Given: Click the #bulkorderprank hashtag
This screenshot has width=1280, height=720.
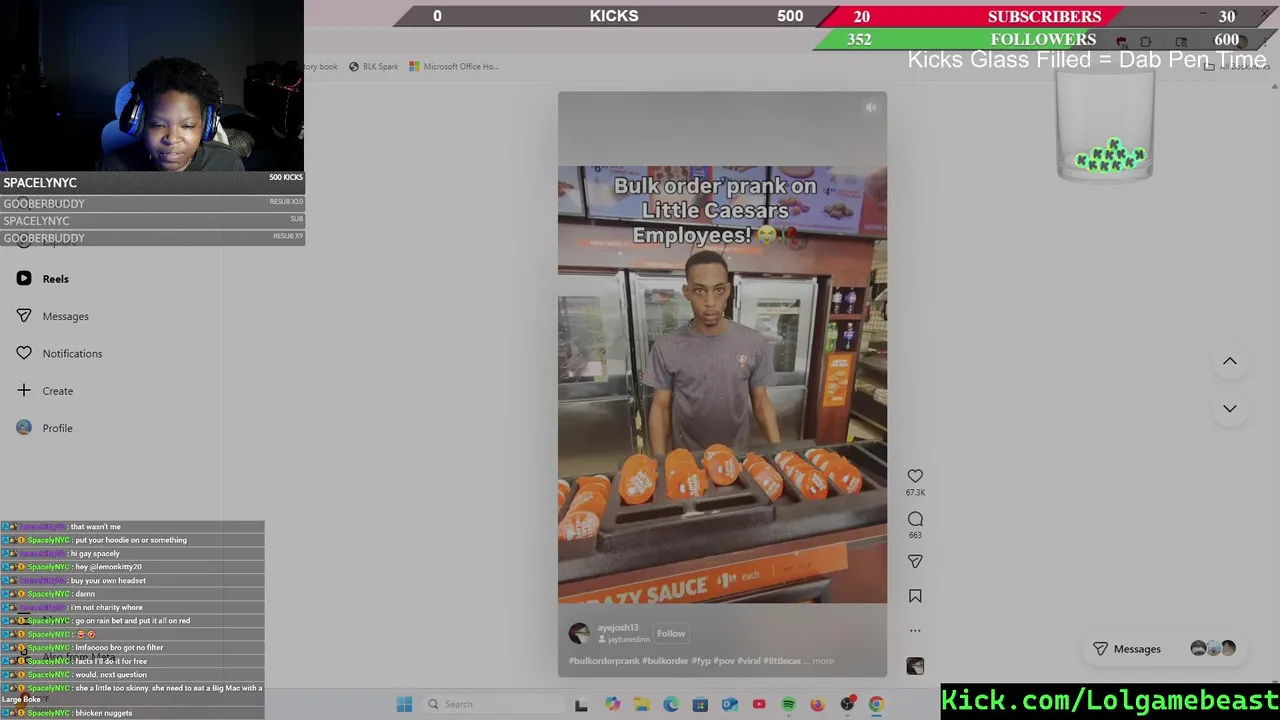Looking at the screenshot, I should pyautogui.click(x=604, y=661).
